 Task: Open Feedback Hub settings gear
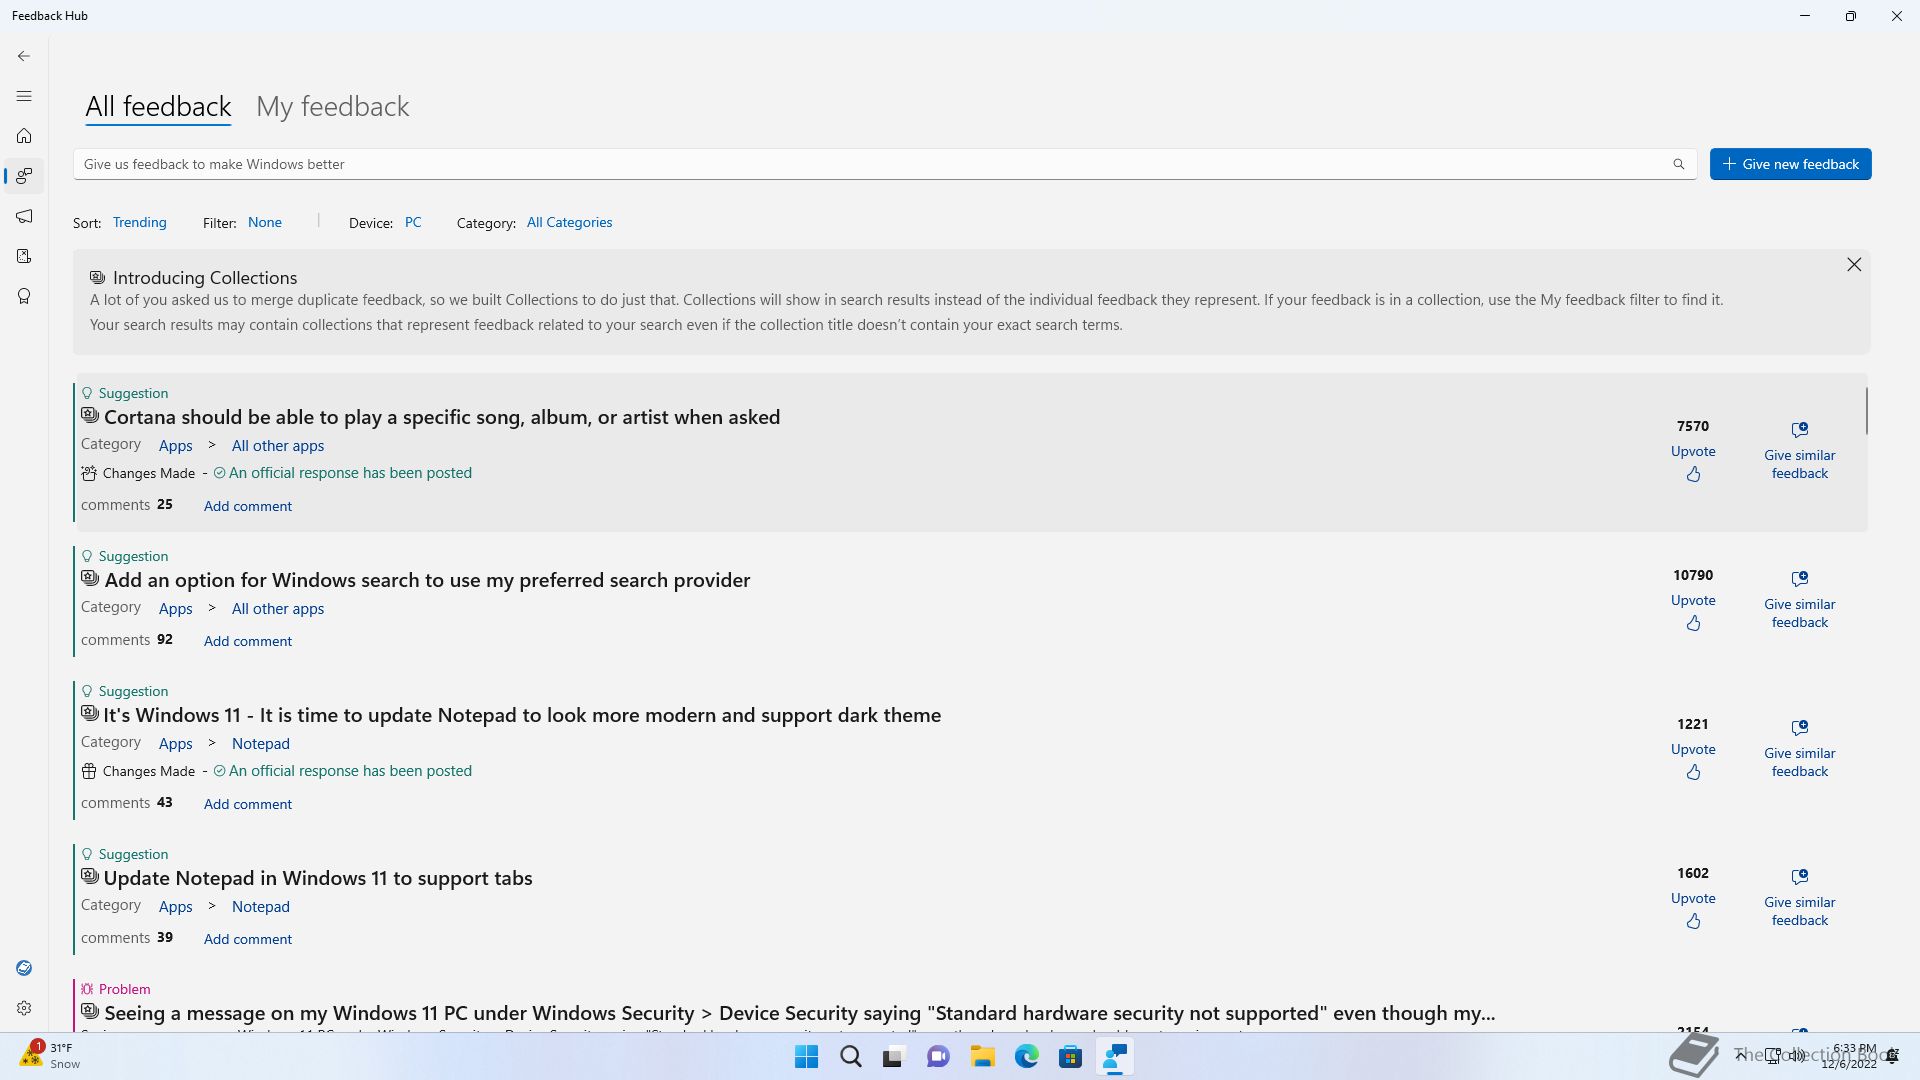(x=24, y=1008)
